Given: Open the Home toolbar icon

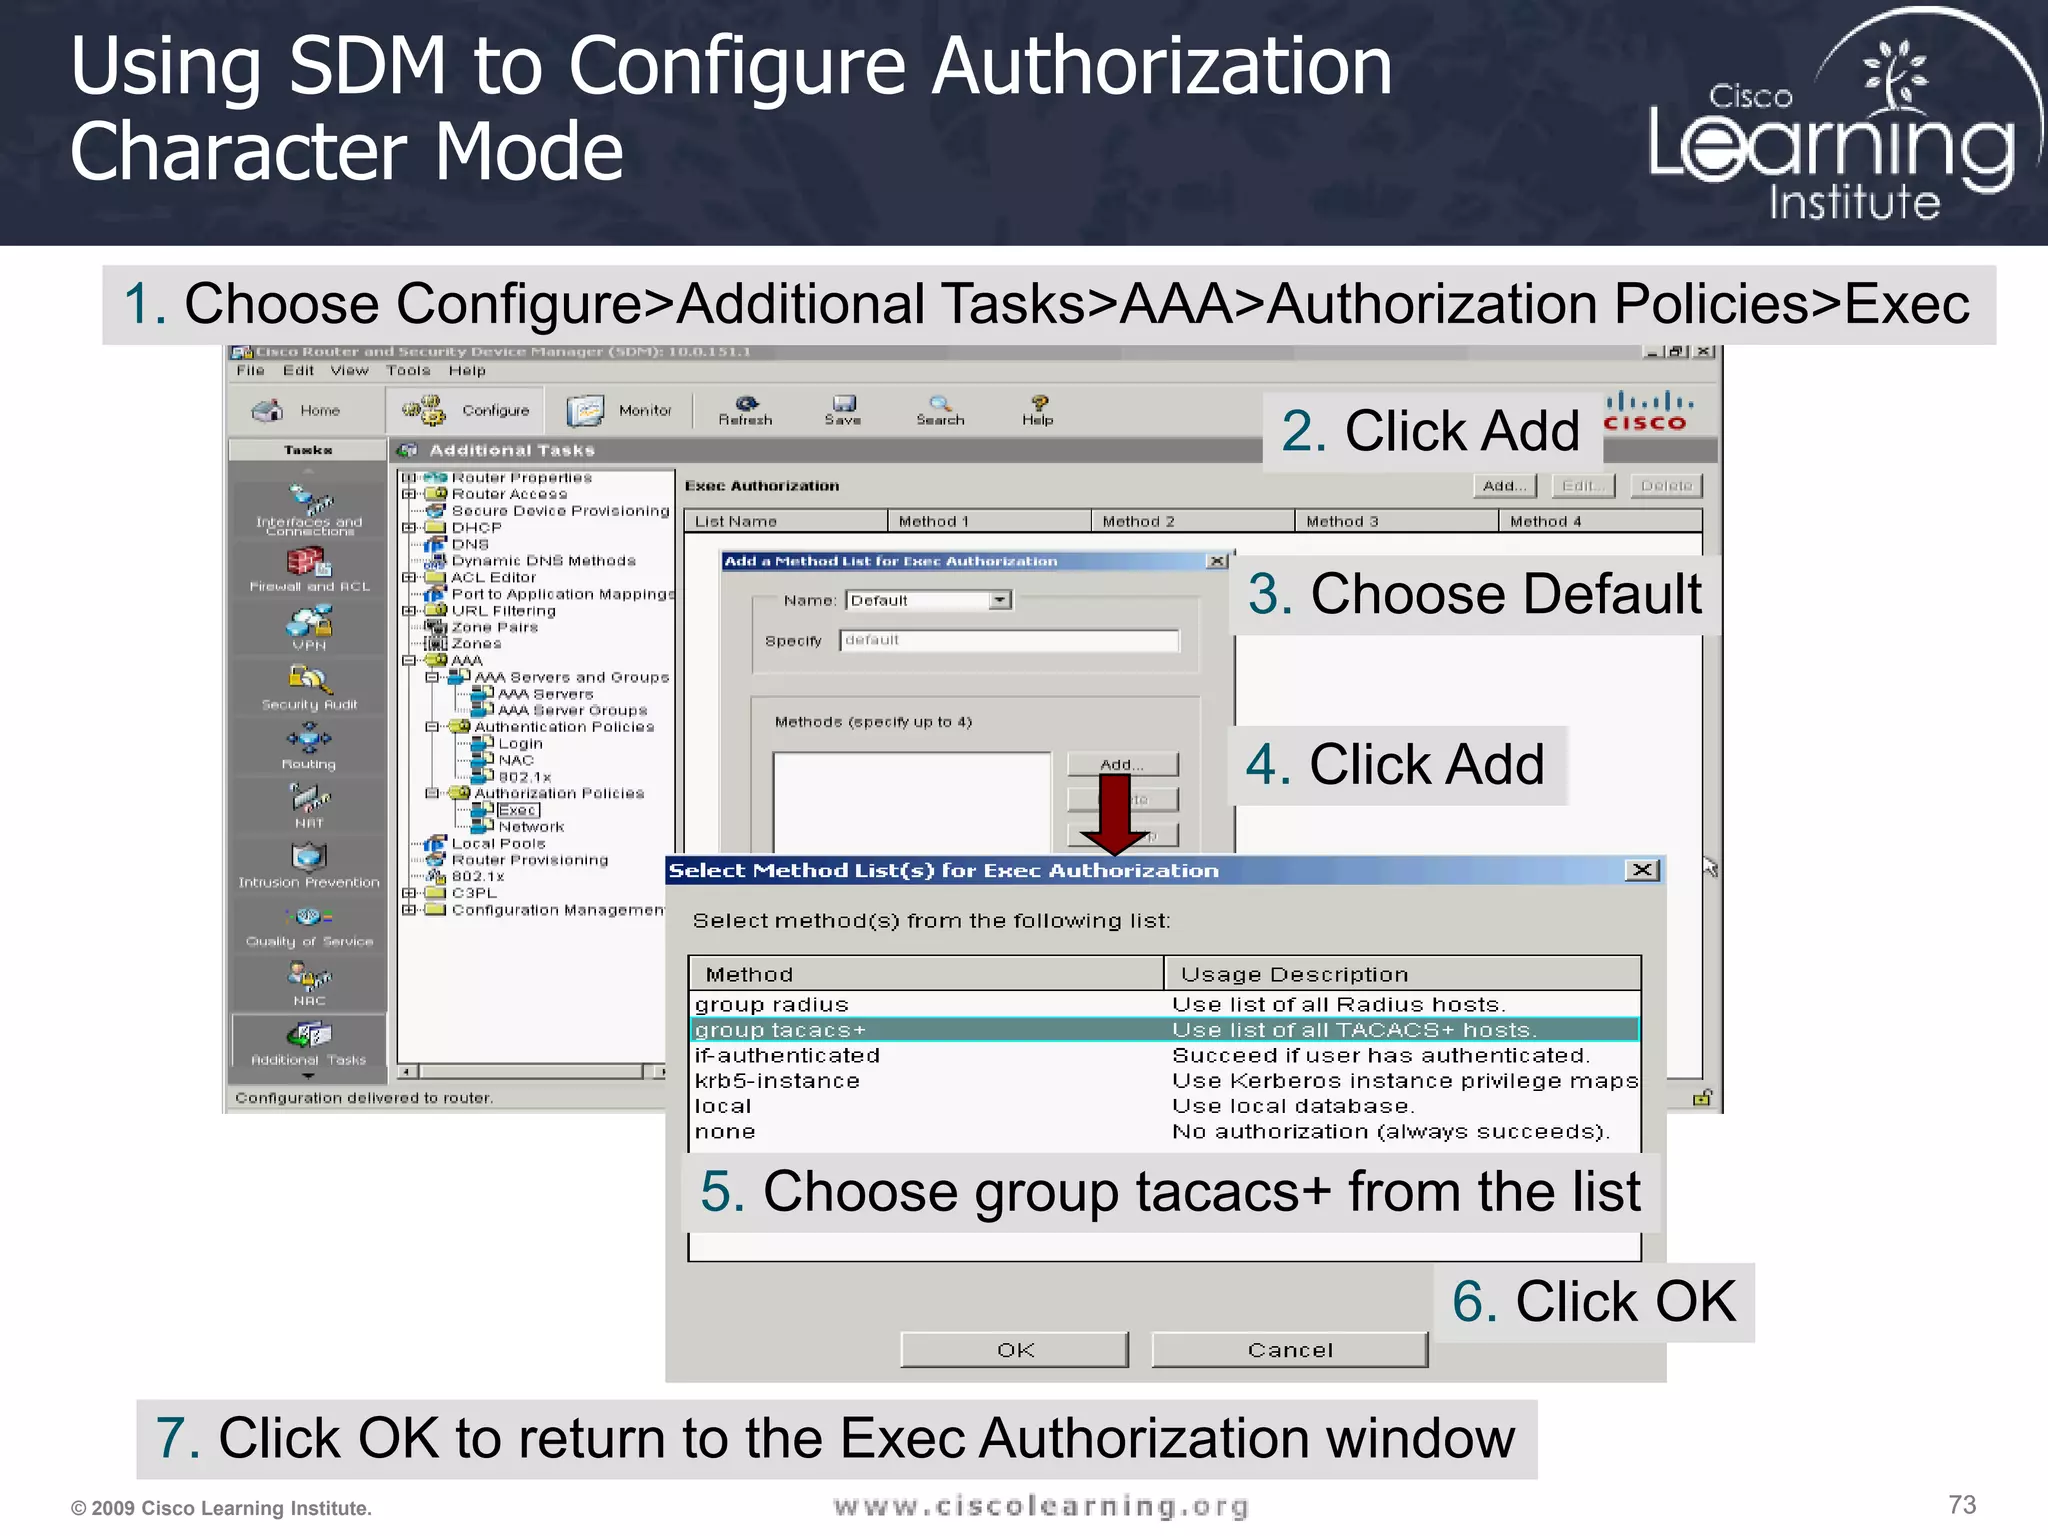Looking at the screenshot, I should tap(296, 411).
